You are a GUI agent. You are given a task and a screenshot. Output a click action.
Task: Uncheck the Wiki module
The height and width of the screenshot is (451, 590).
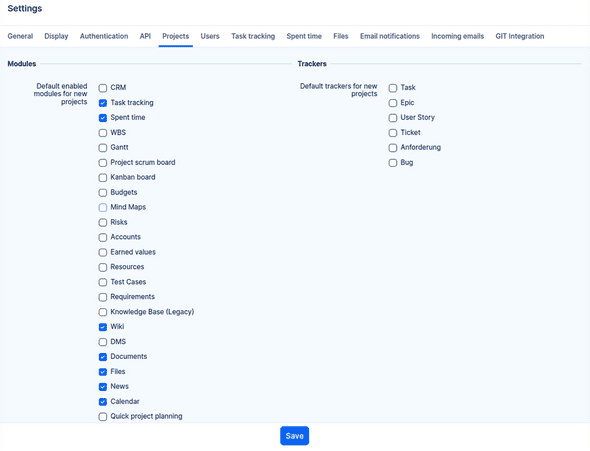click(x=103, y=327)
